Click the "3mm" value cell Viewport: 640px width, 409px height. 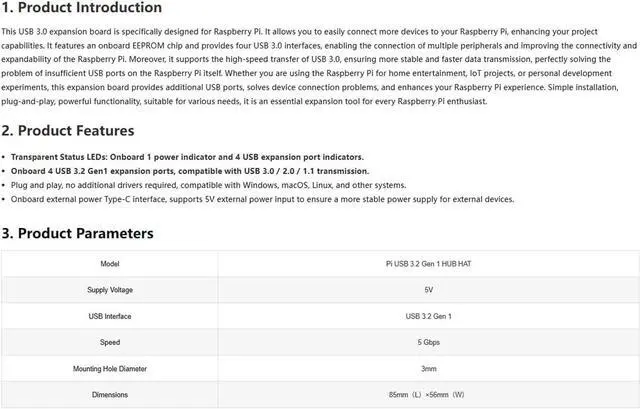click(x=428, y=368)
